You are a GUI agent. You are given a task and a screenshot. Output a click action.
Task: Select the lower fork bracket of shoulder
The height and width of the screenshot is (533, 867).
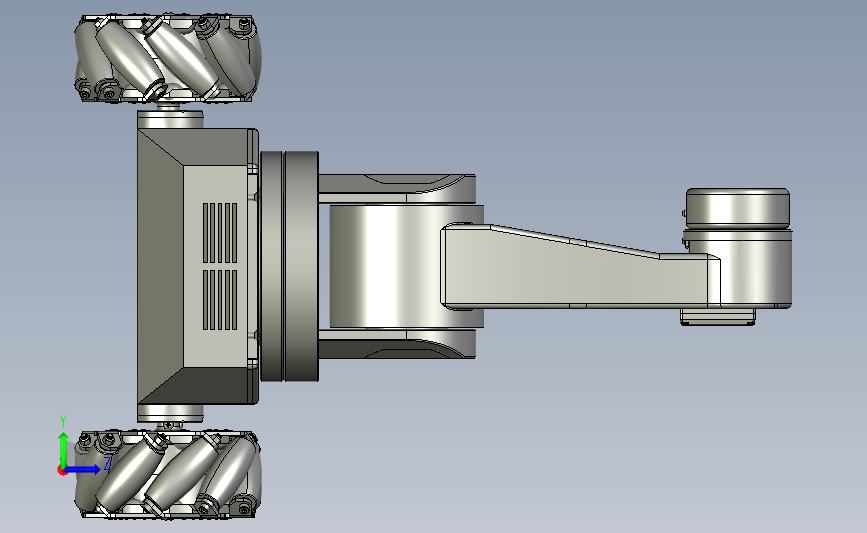[x=397, y=344]
